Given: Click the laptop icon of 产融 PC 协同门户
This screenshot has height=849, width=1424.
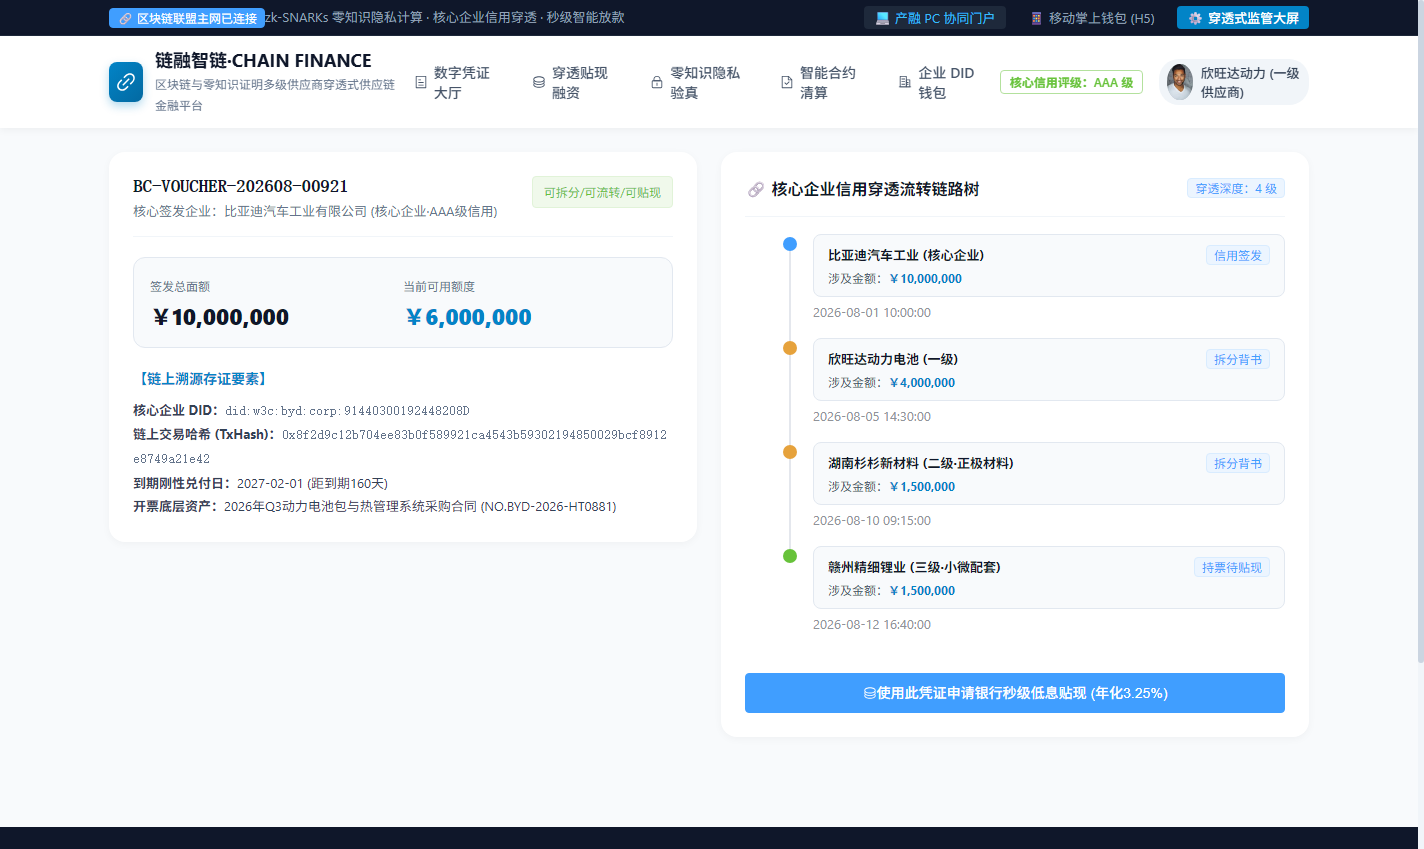Looking at the screenshot, I should click(882, 18).
